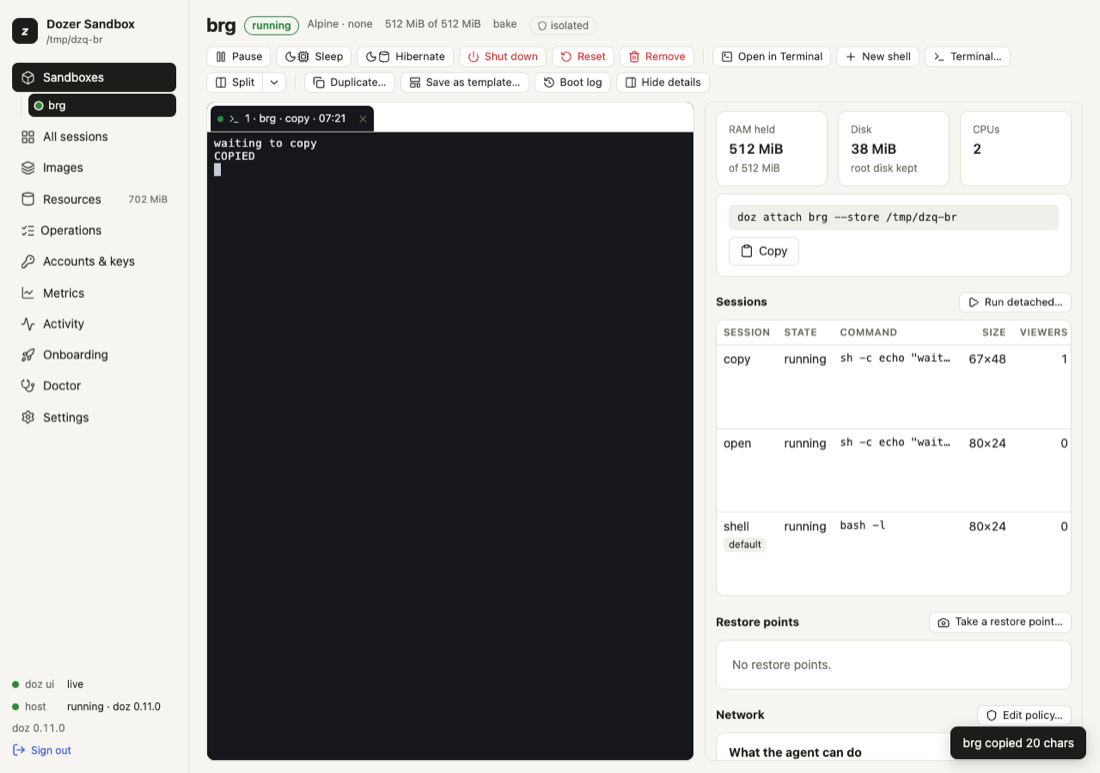Click the isolated badge

coord(563,26)
